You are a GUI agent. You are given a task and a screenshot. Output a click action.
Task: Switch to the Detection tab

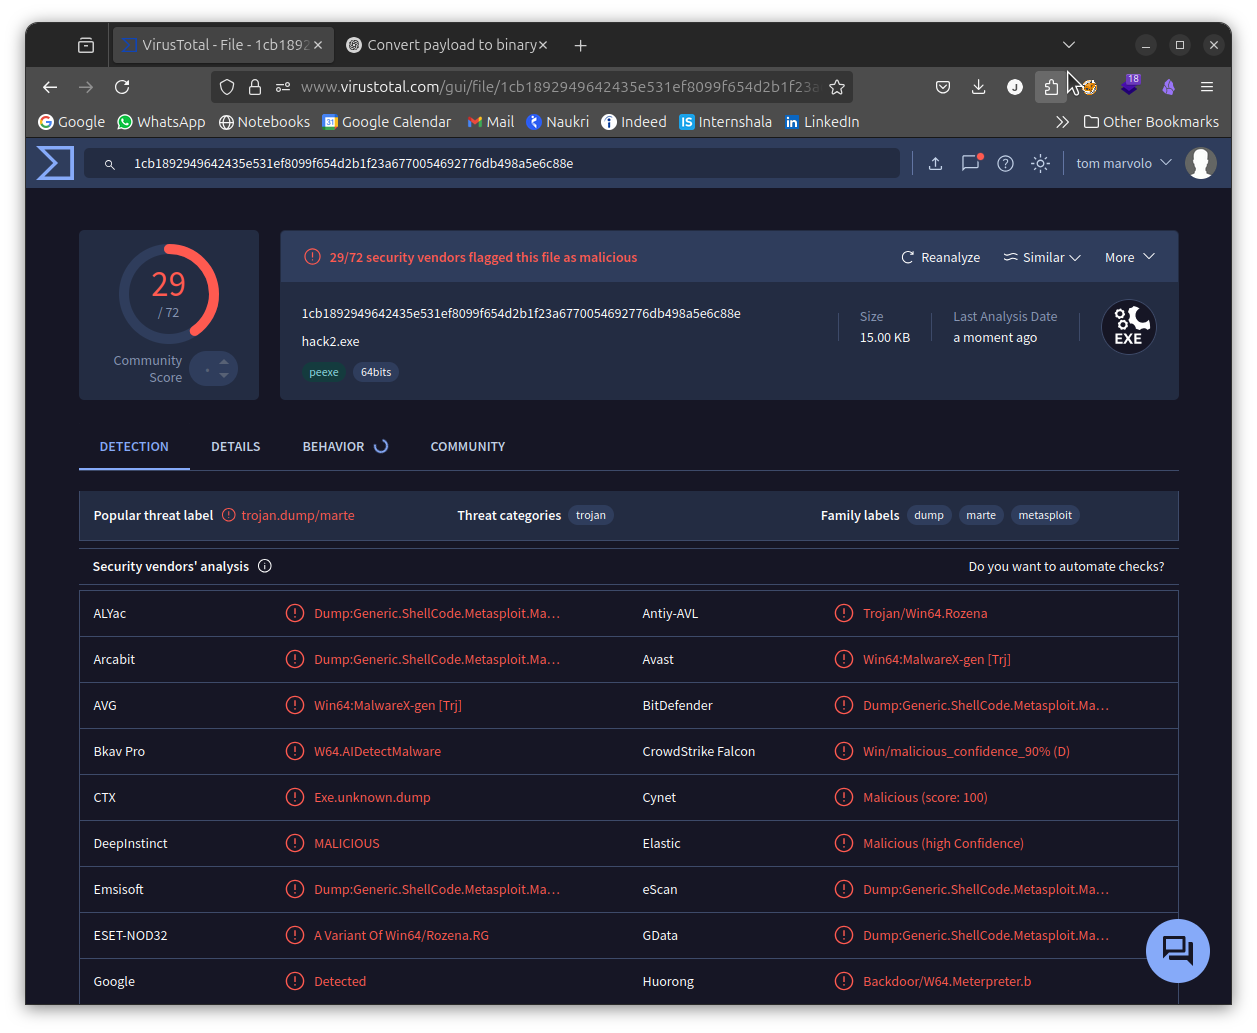coord(134,447)
